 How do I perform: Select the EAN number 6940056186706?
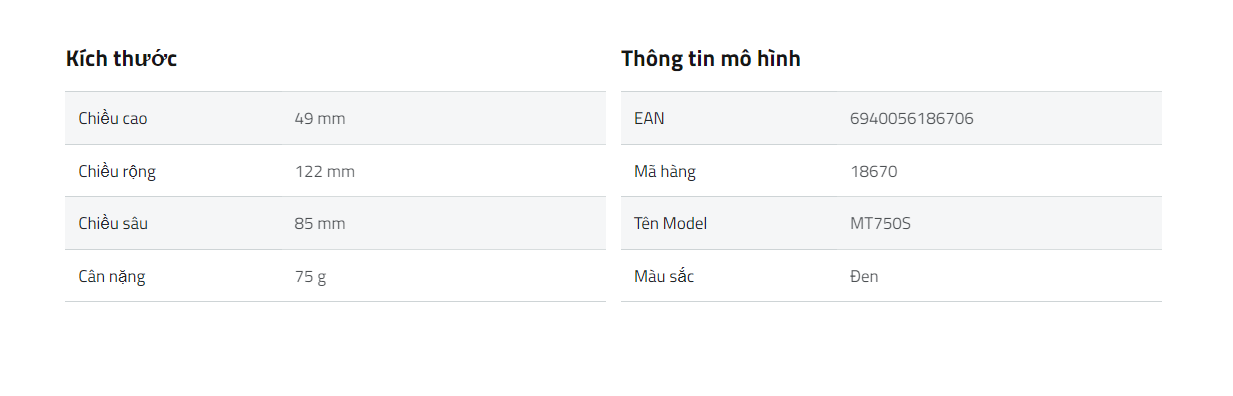coord(912,118)
